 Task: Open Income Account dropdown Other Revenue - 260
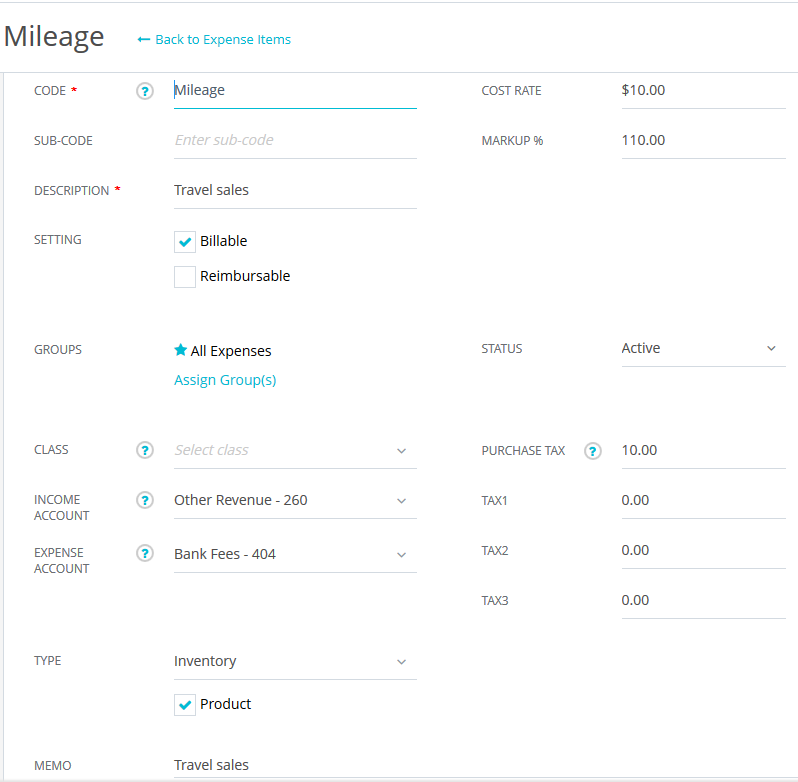point(295,501)
